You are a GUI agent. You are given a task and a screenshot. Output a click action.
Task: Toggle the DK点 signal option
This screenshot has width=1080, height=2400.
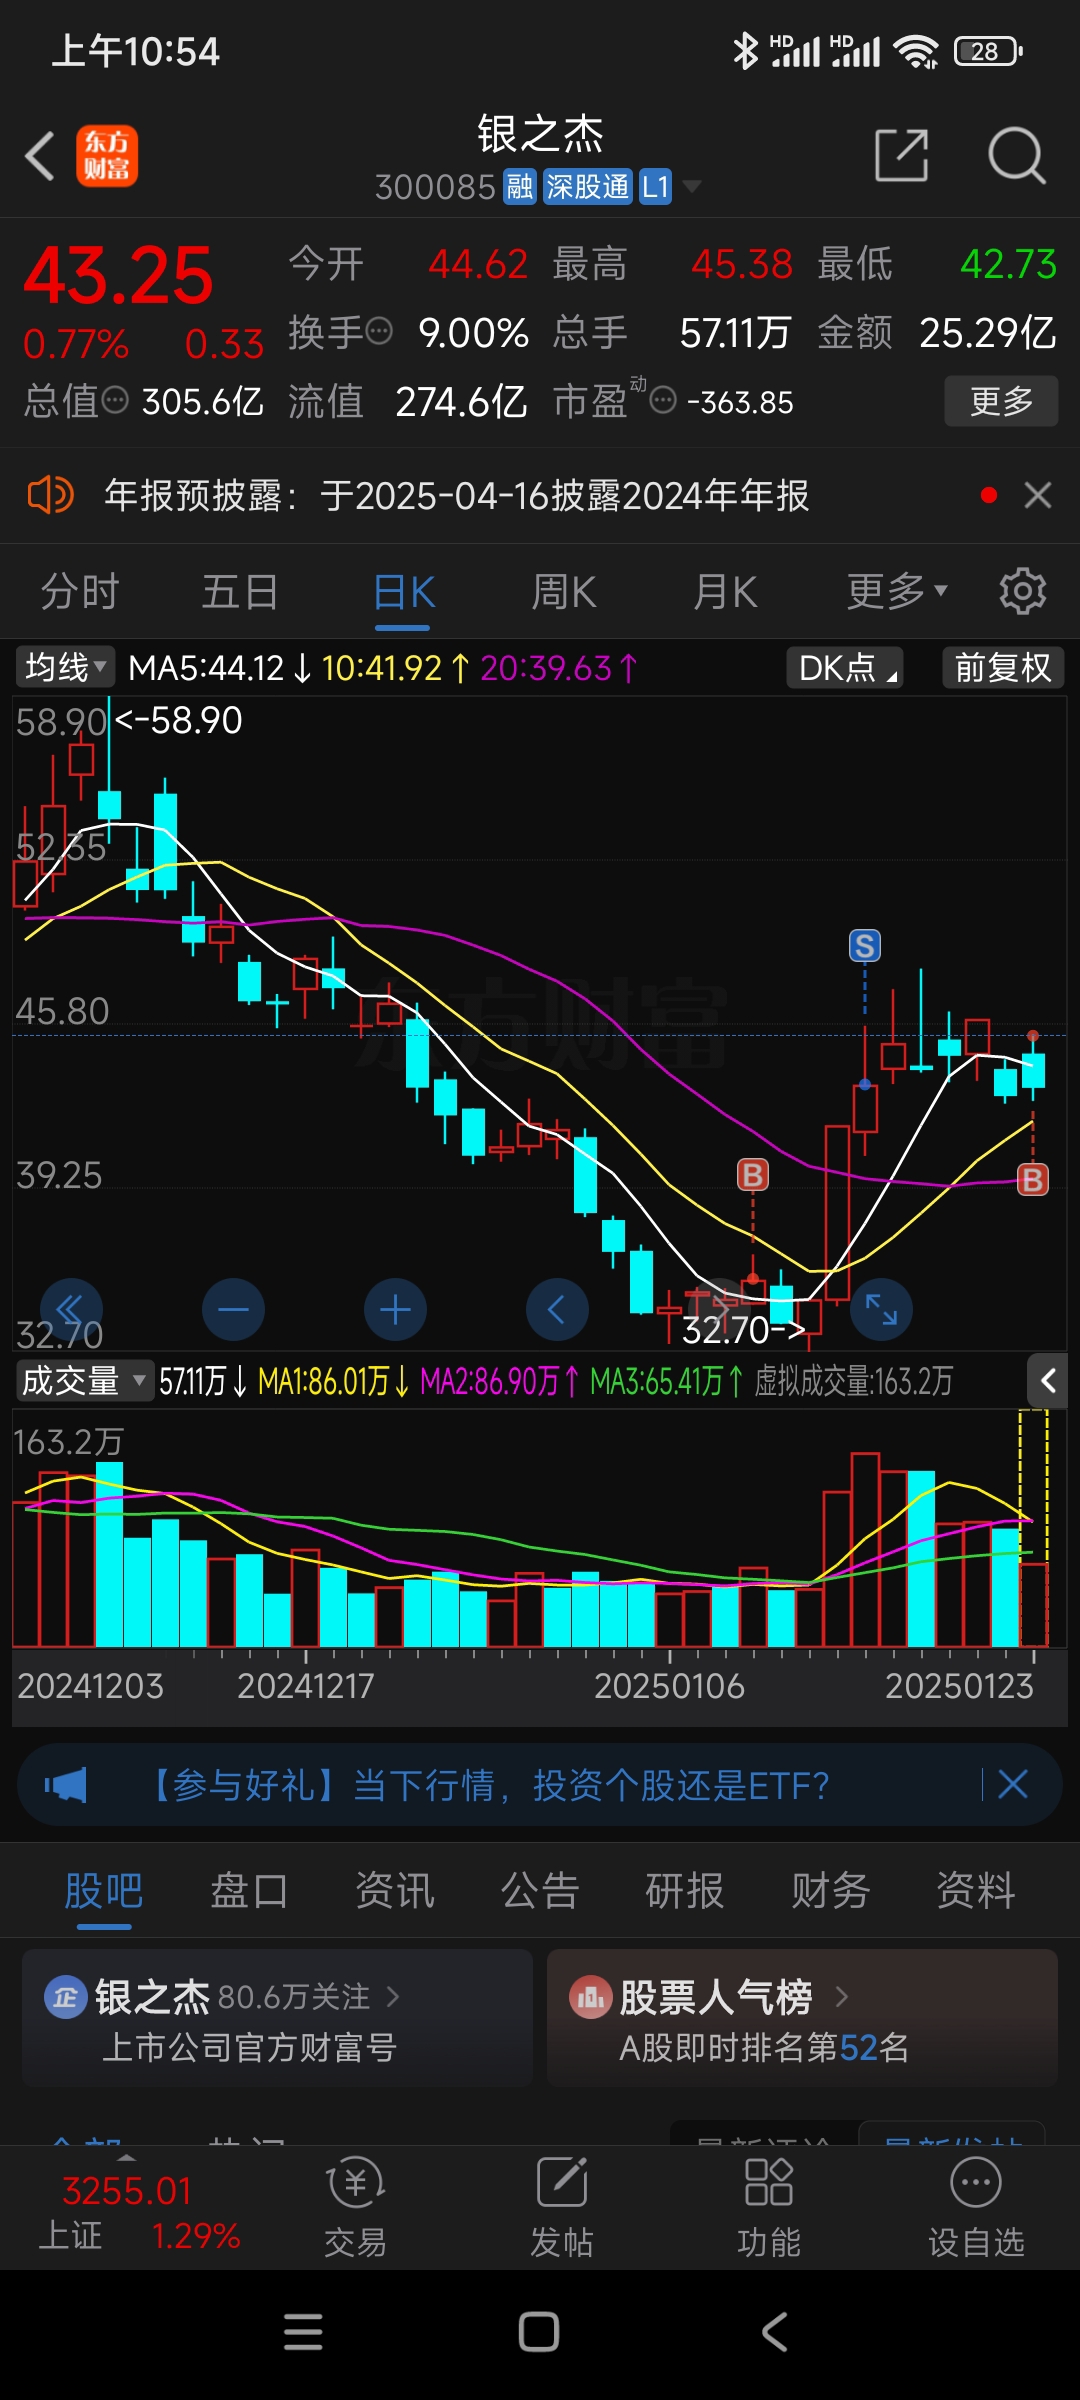[845, 667]
